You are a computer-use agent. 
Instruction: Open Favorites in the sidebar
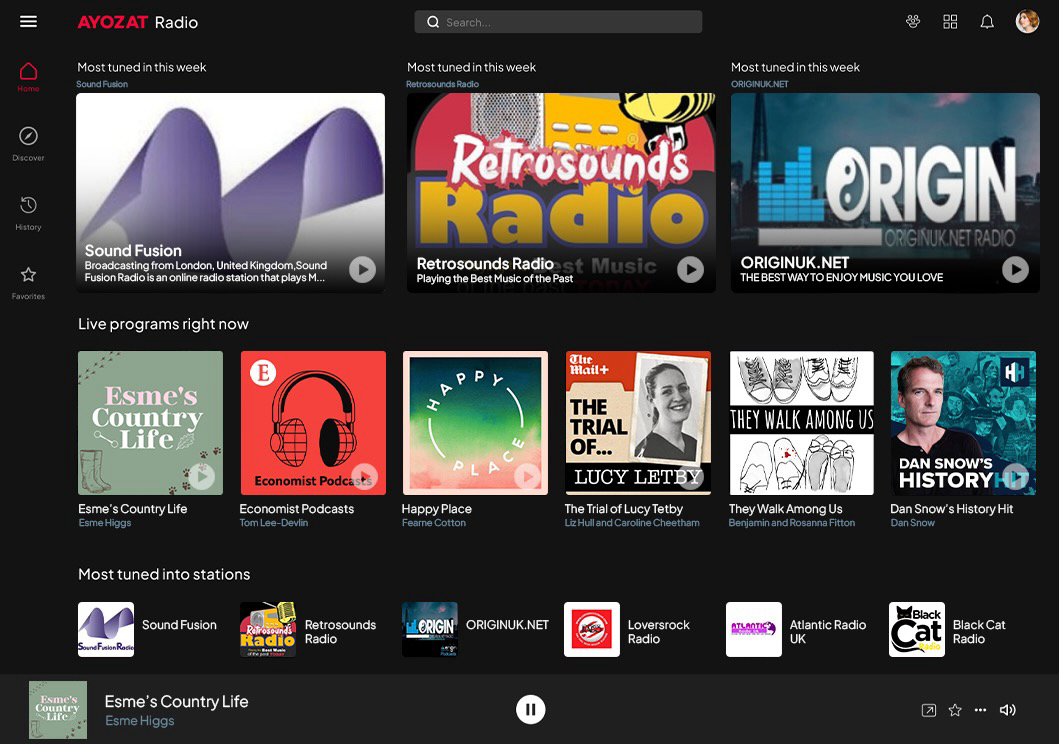(28, 283)
